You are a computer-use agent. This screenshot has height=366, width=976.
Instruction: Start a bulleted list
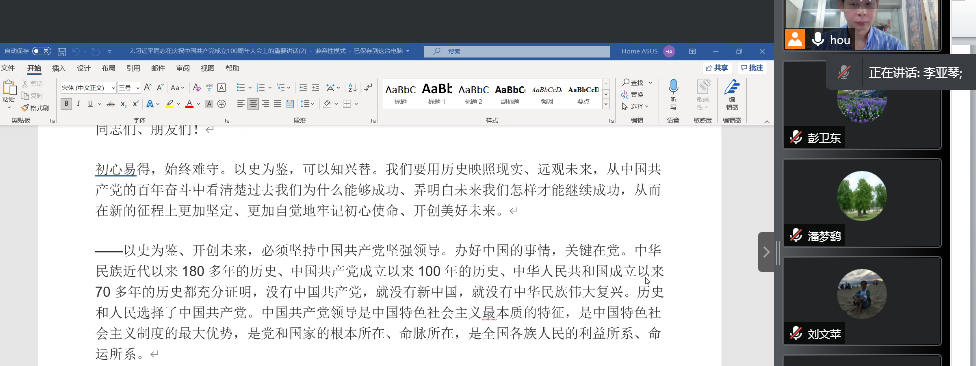(241, 88)
